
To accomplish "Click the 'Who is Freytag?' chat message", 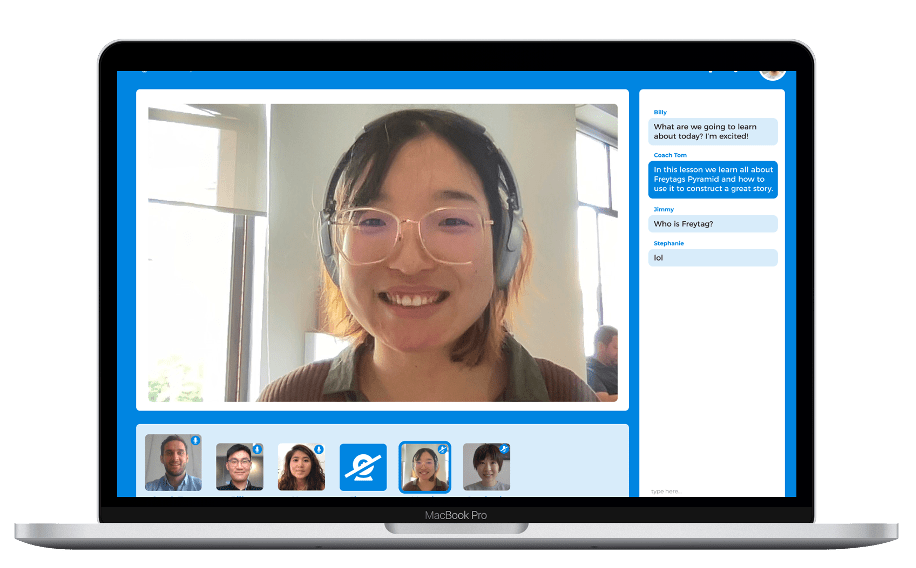I will [713, 224].
